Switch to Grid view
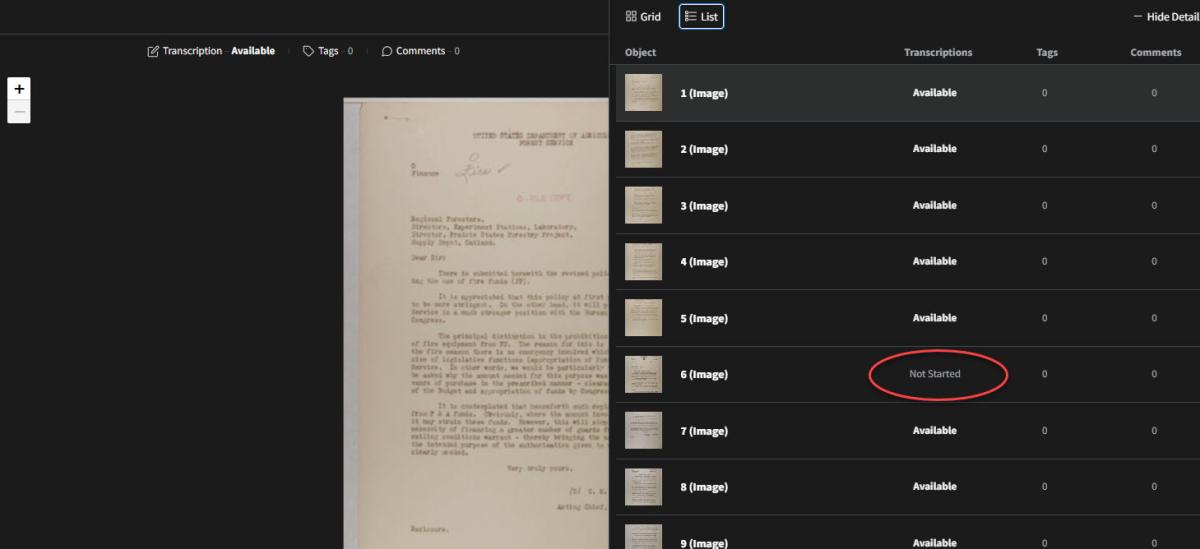1200x549 pixels. [x=643, y=17]
